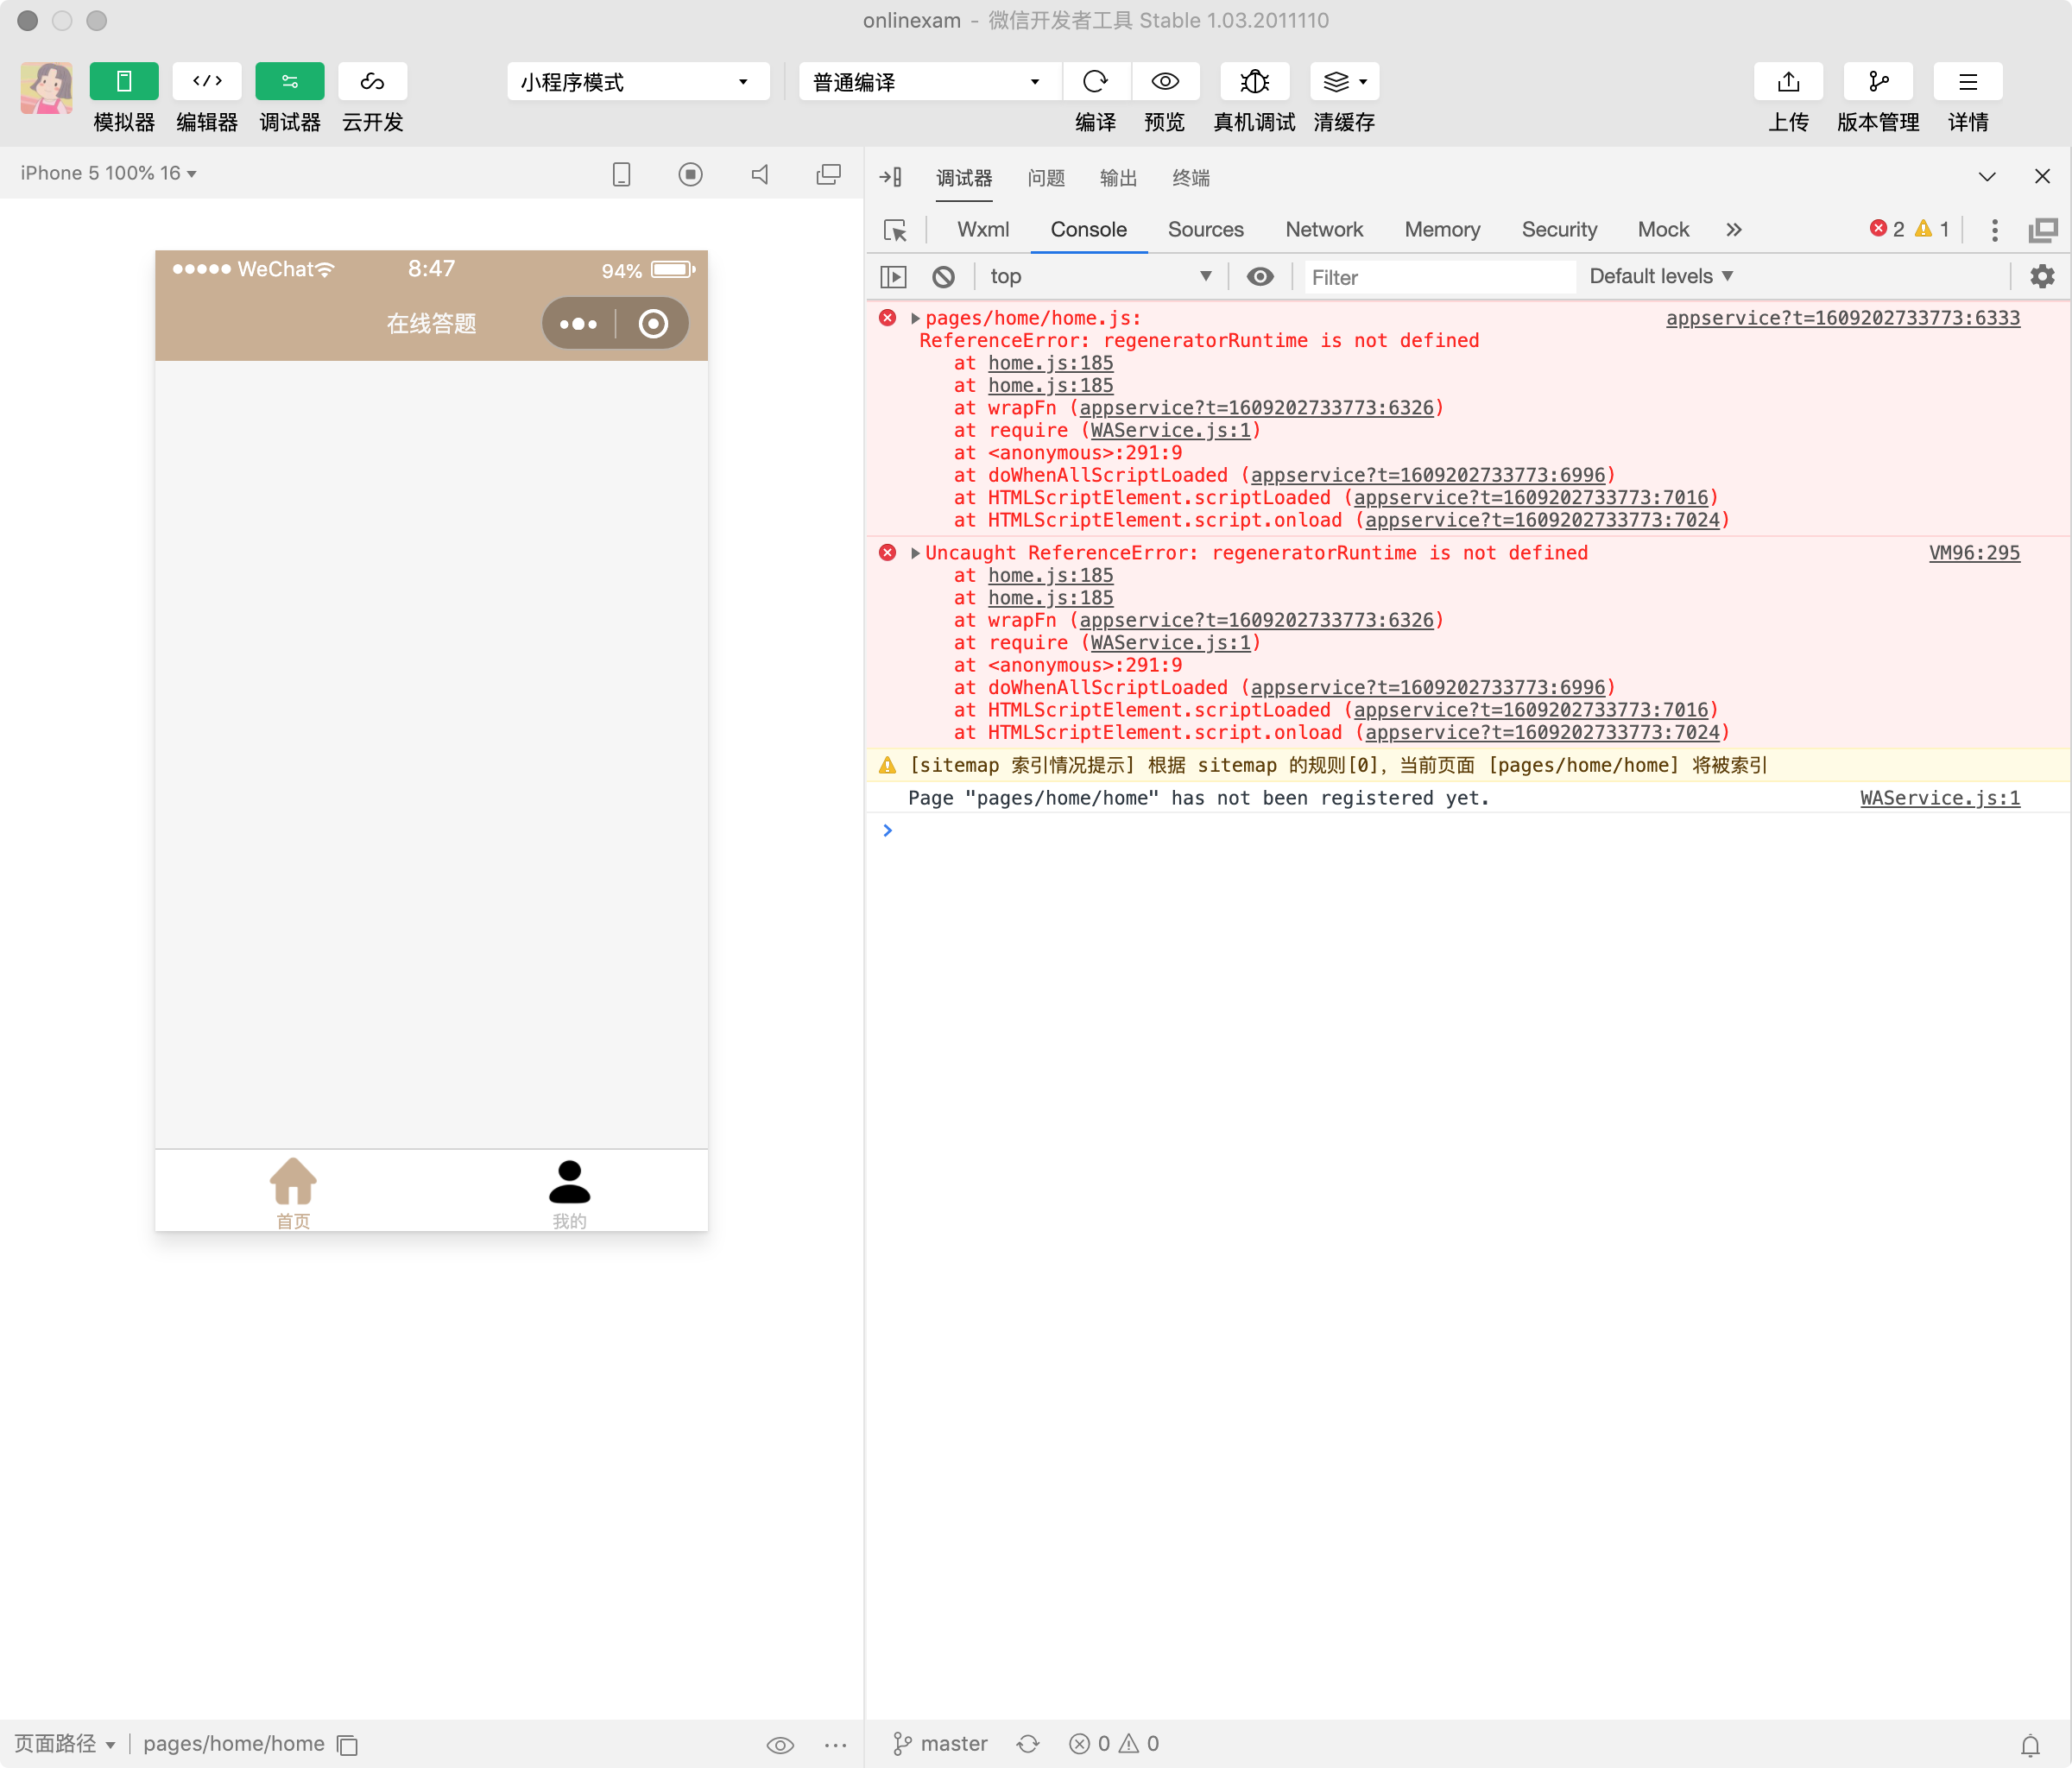
Task: Switch to the 问题 problems tab
Action: (1046, 178)
